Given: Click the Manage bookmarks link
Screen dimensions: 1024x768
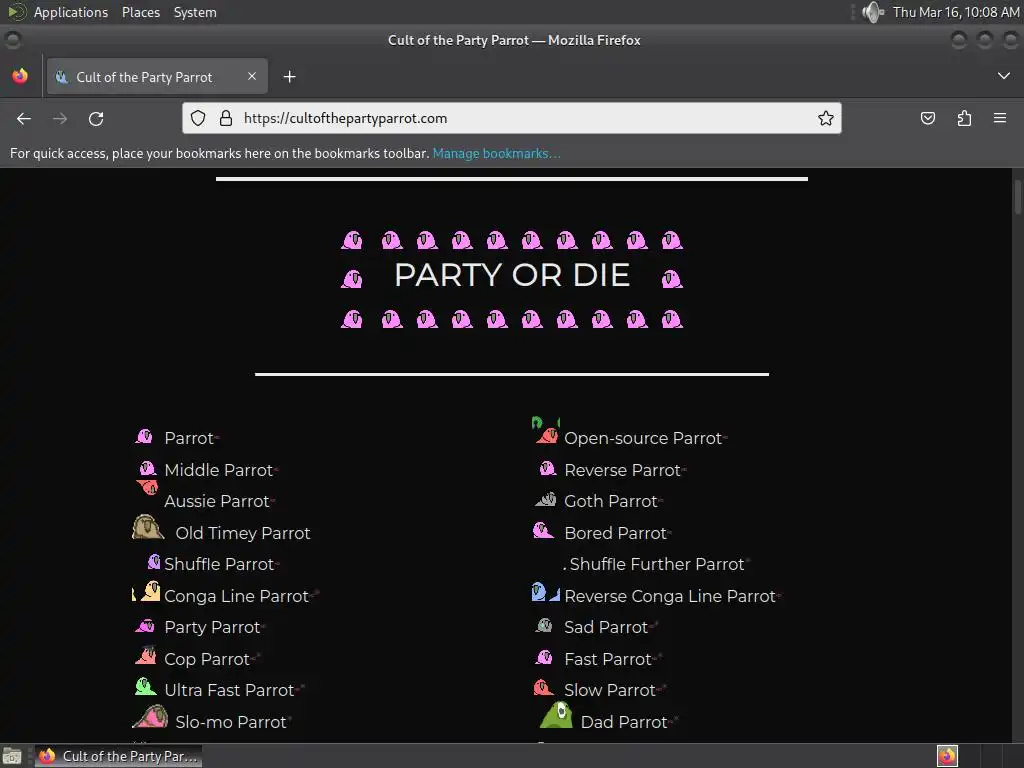Looking at the screenshot, I should (x=496, y=153).
